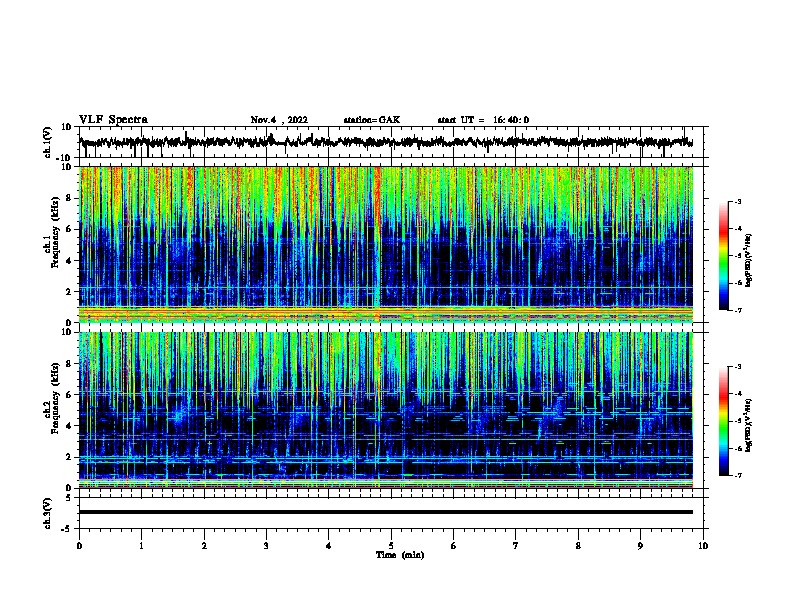Click the 'VLF Spectra' title text
The height and width of the screenshot is (612, 792).
point(113,120)
